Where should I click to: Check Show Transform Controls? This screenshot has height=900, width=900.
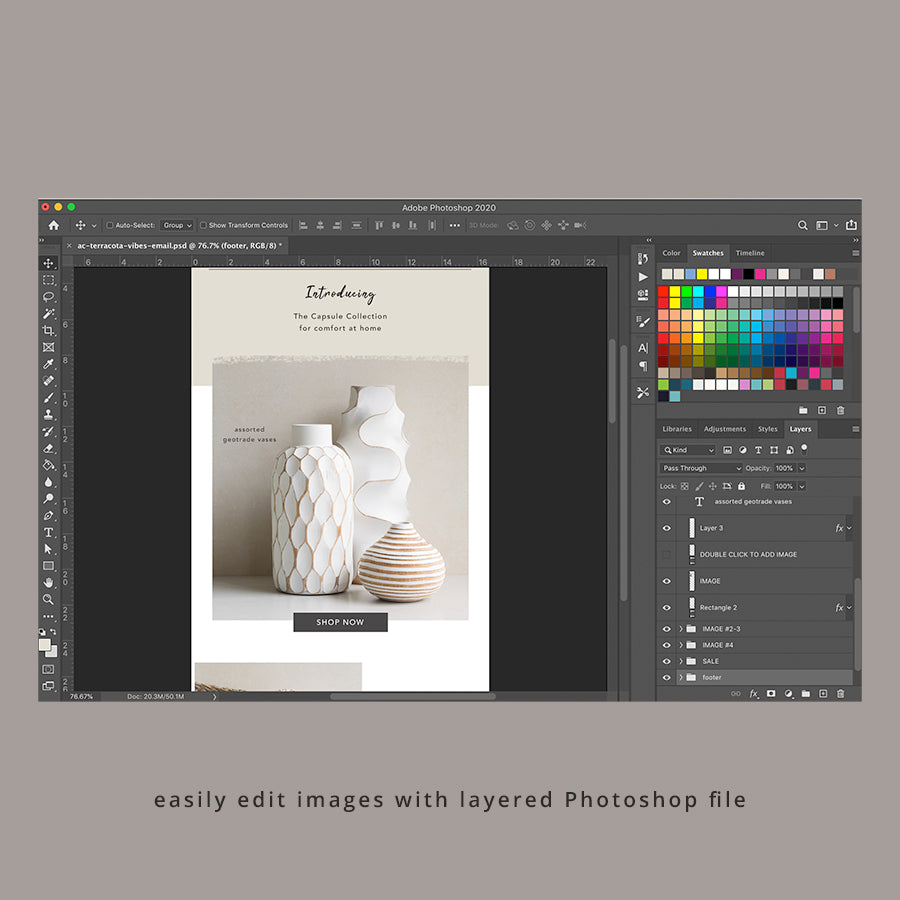coord(203,225)
